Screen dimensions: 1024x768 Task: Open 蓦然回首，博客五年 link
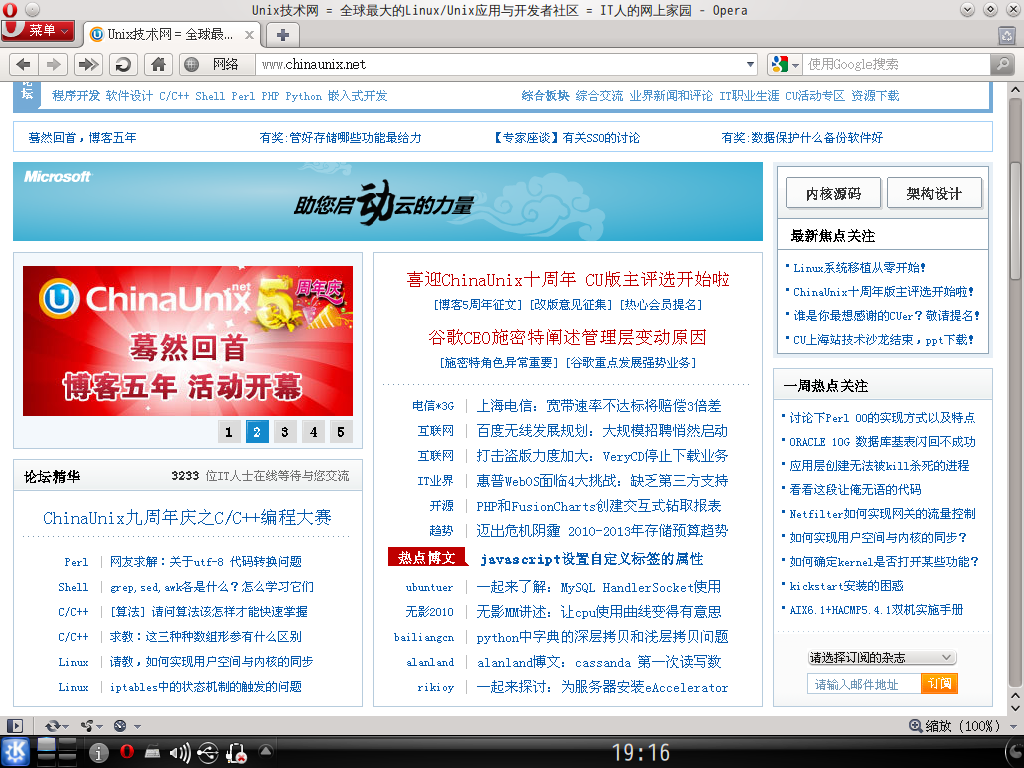(82, 138)
